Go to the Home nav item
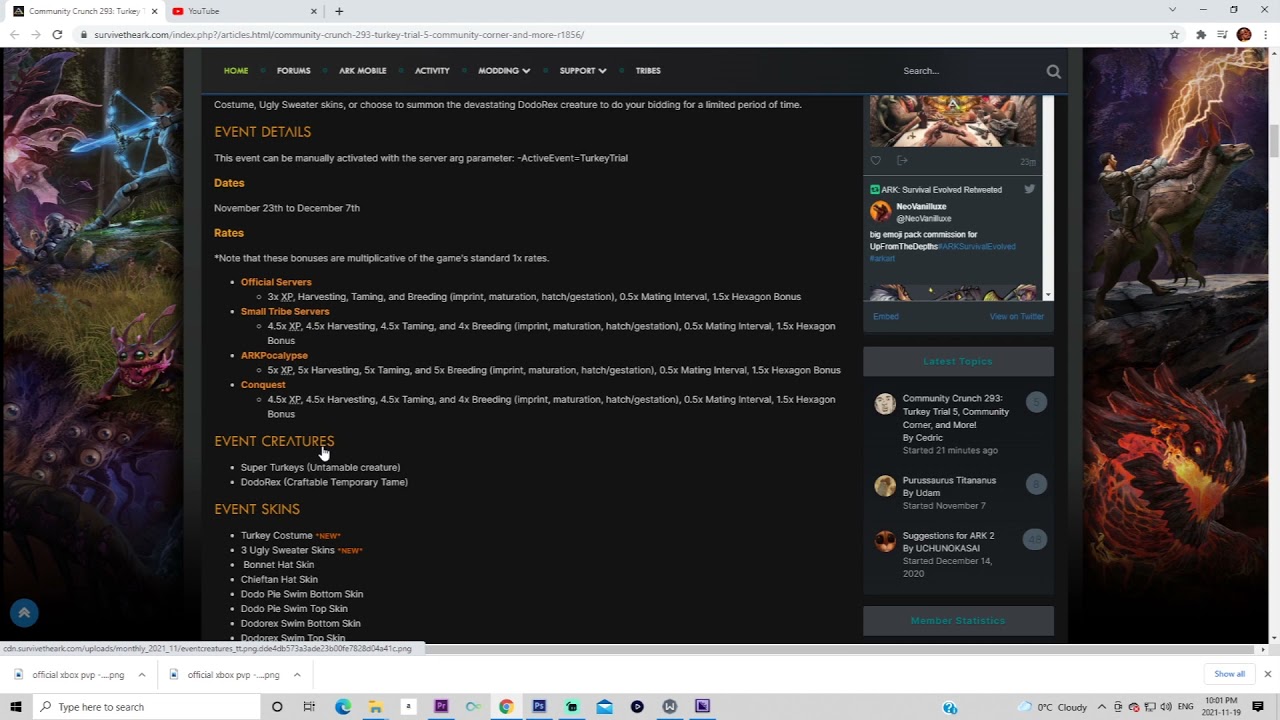This screenshot has width=1280, height=720. click(236, 71)
